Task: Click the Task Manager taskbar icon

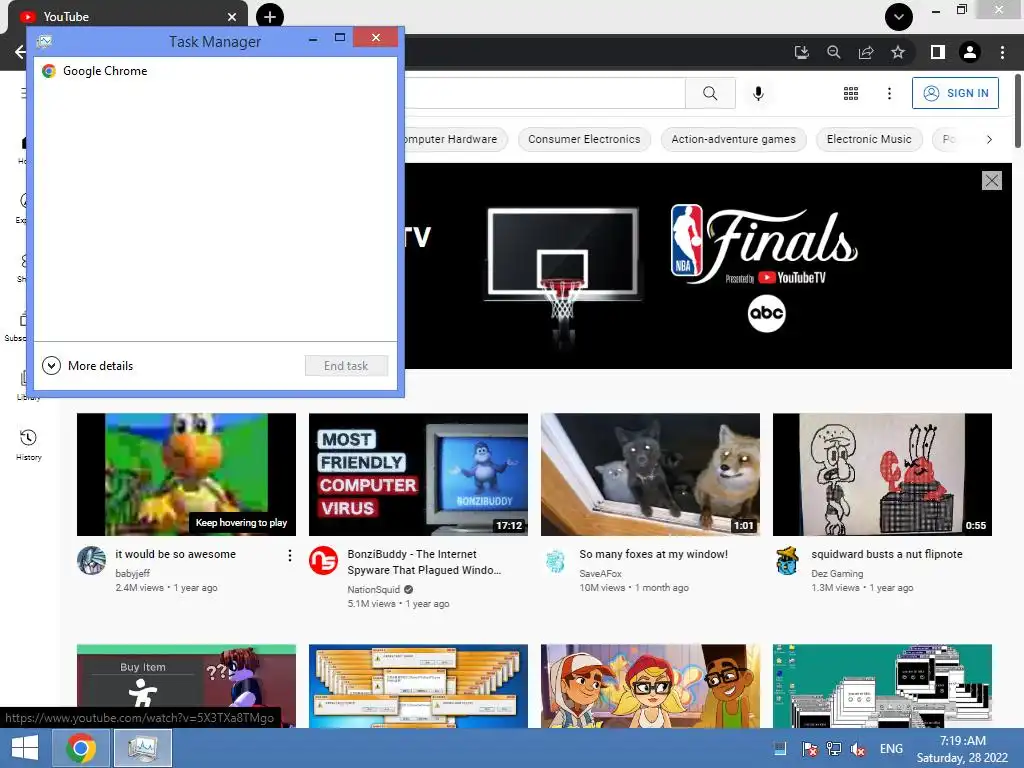Action: pyautogui.click(x=143, y=748)
